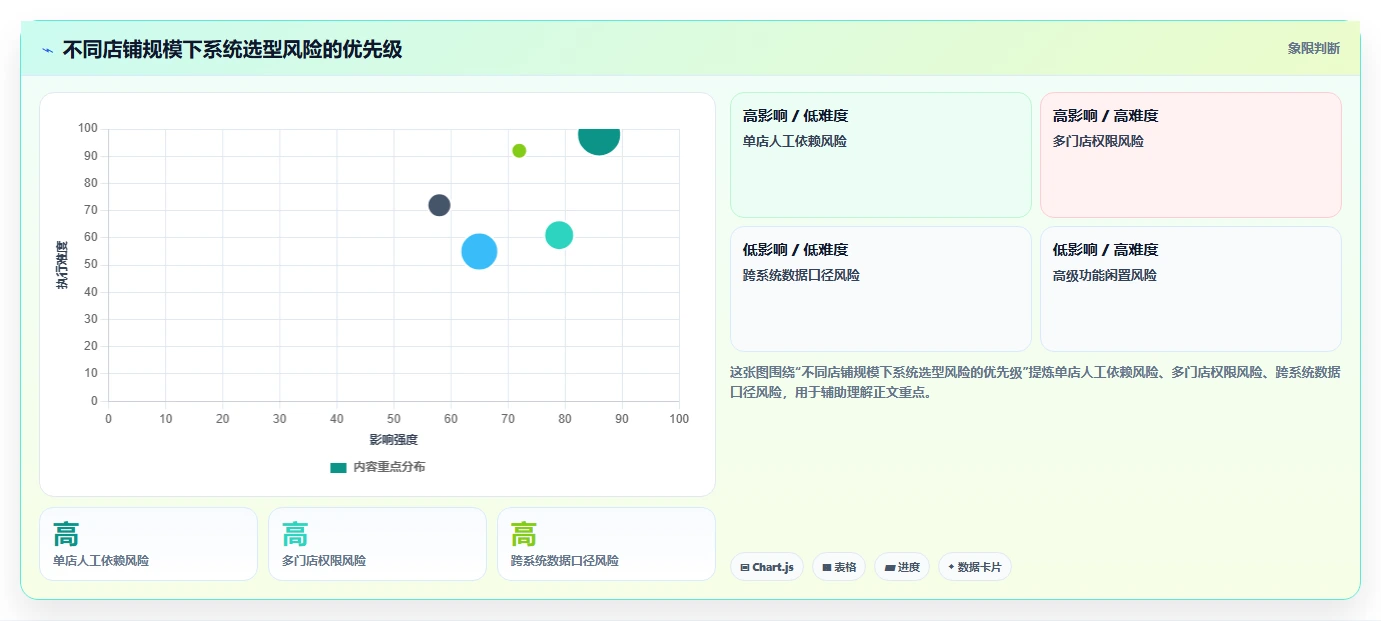This screenshot has height=621, width=1381.
Task: Click the turquoise bubble near 80
Action: 559,235
